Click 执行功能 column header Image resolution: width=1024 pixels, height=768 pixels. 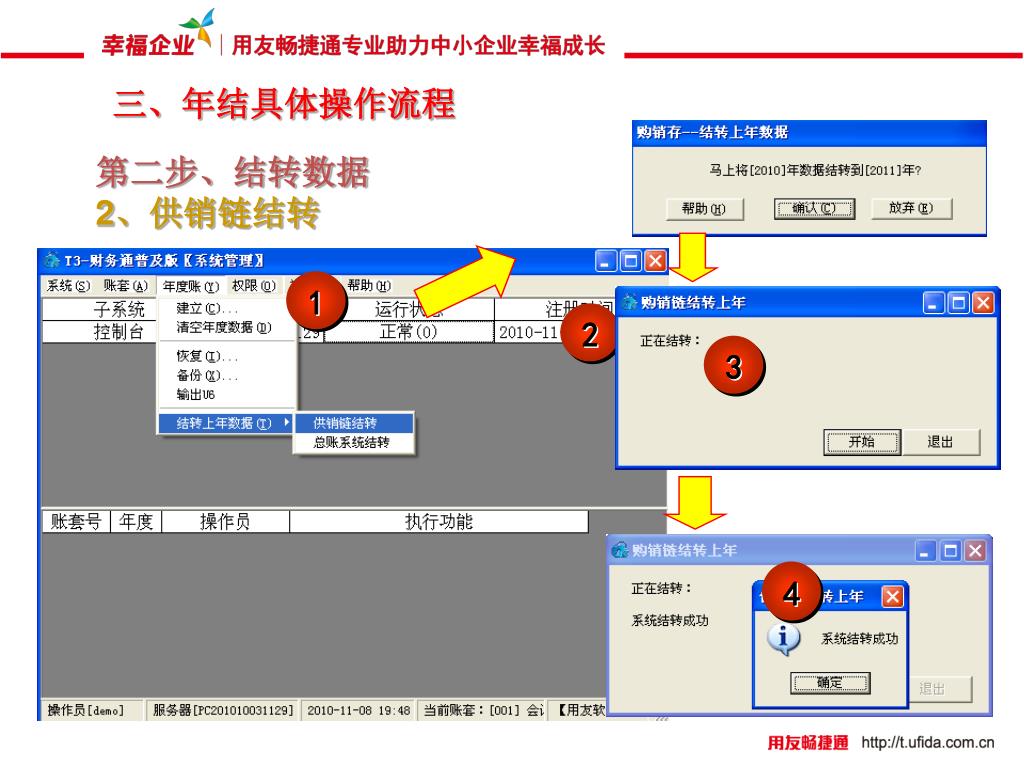[x=439, y=522]
